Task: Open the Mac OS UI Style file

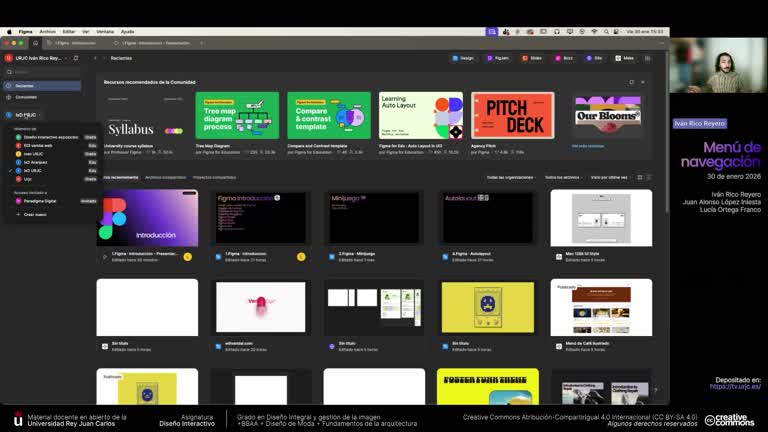Action: point(601,218)
